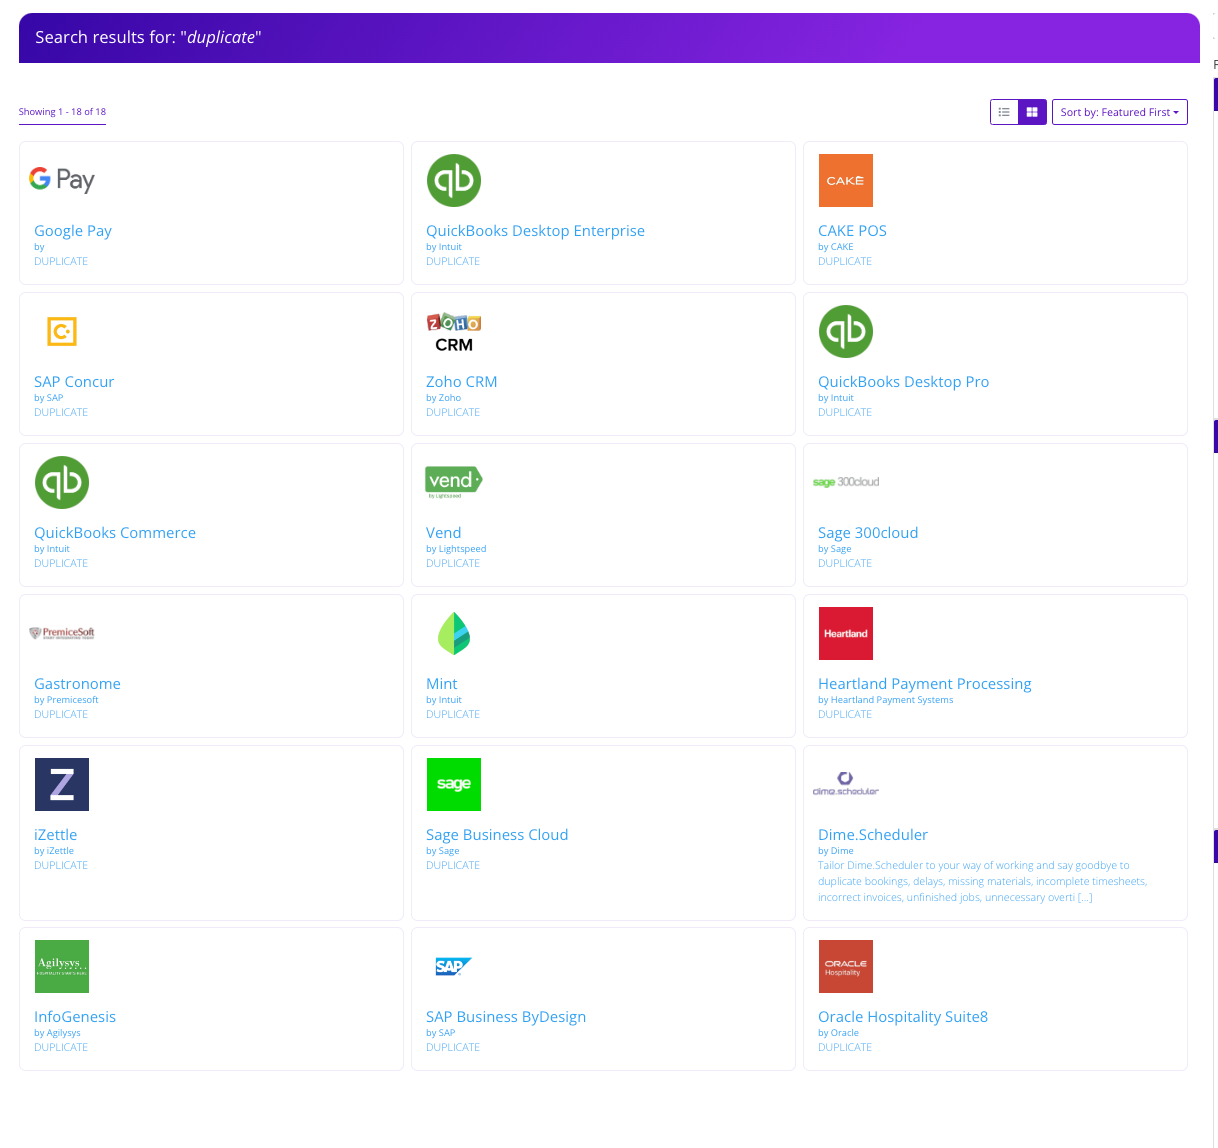The height and width of the screenshot is (1148, 1218).
Task: Click 'by Premicesoft' under Gastronome
Action: [x=66, y=700]
